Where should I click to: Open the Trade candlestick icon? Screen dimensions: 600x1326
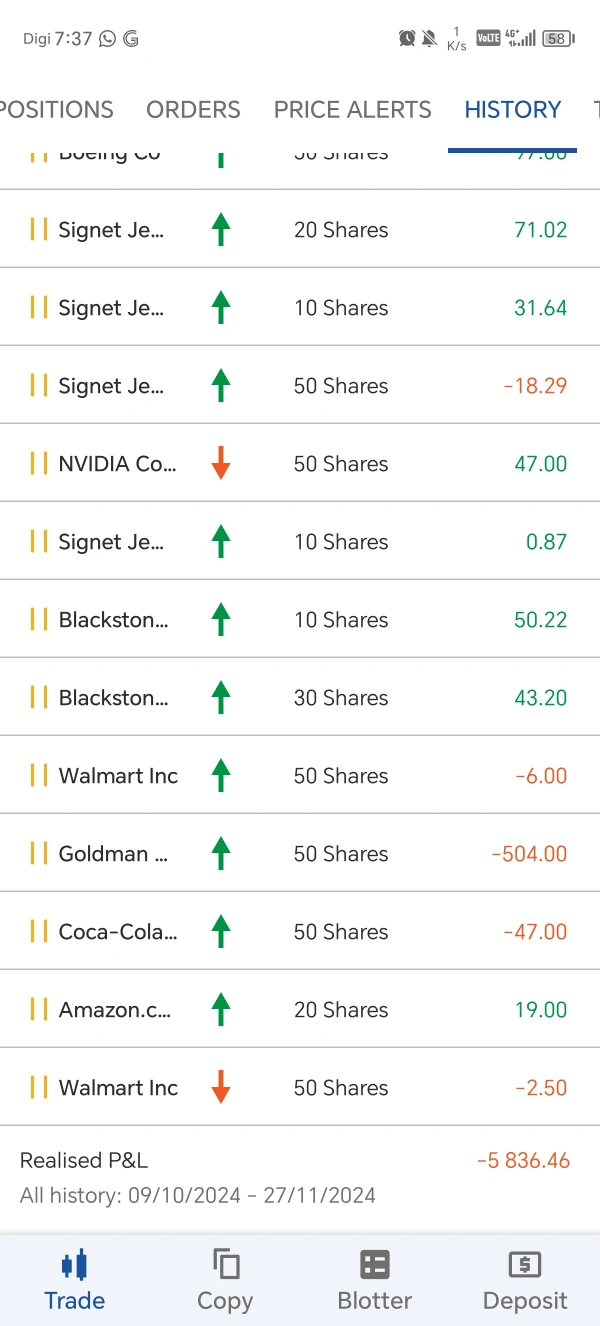click(x=74, y=1265)
